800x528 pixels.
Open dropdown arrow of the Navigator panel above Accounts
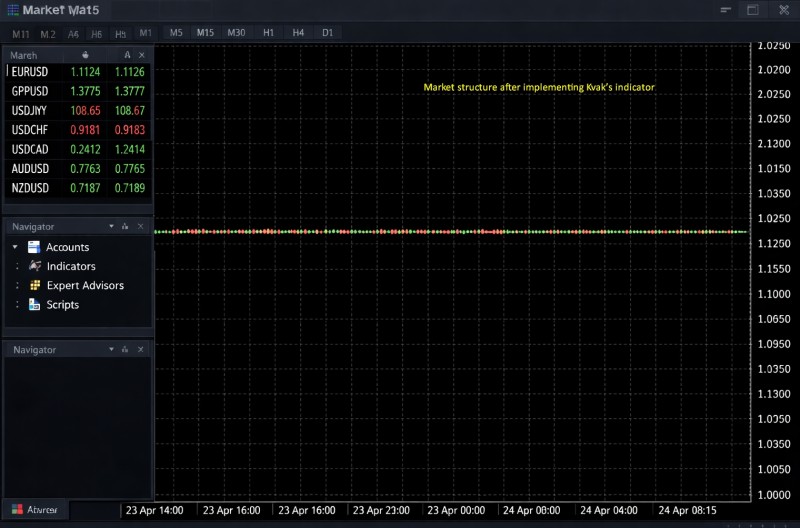coord(111,226)
